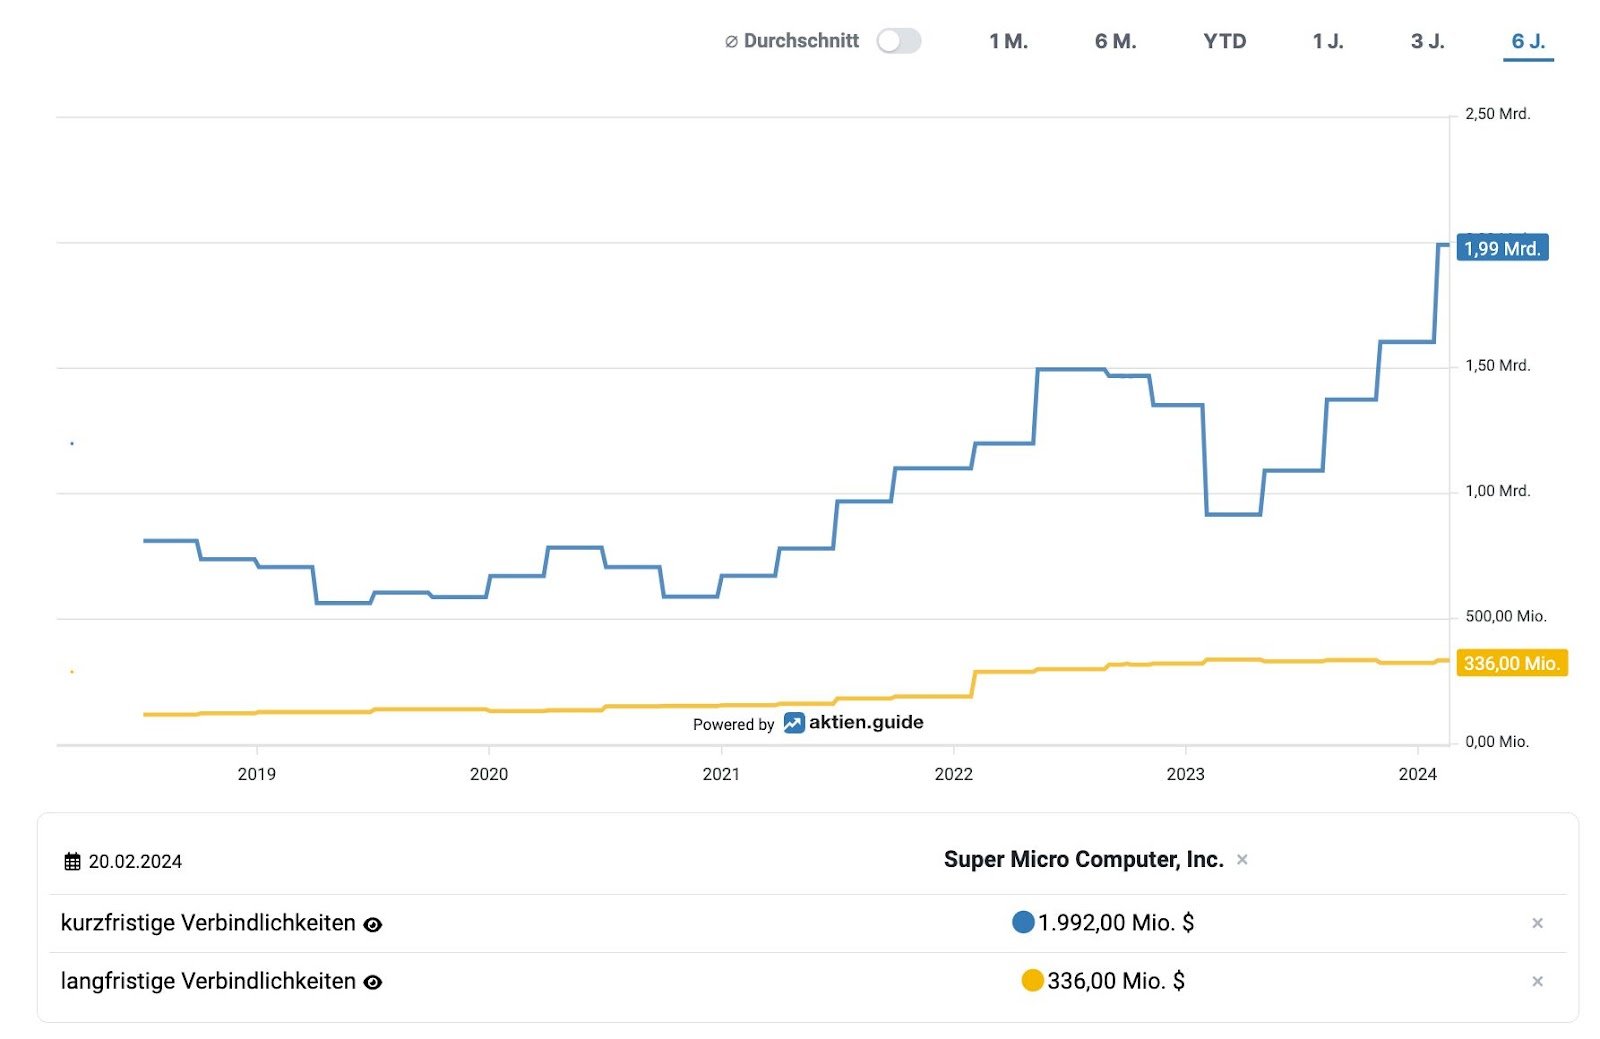
Task: Select the 3 J. time range
Action: click(x=1427, y=41)
